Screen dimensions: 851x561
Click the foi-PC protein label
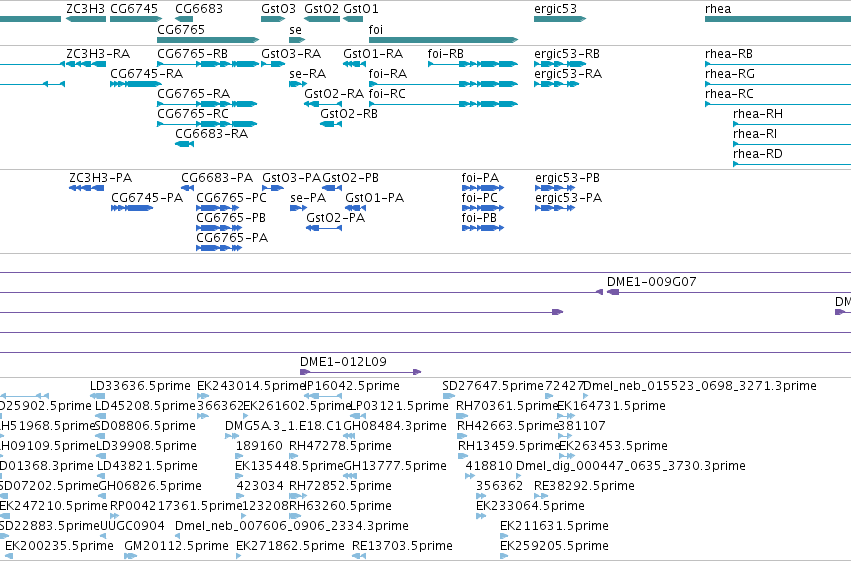pyautogui.click(x=480, y=198)
